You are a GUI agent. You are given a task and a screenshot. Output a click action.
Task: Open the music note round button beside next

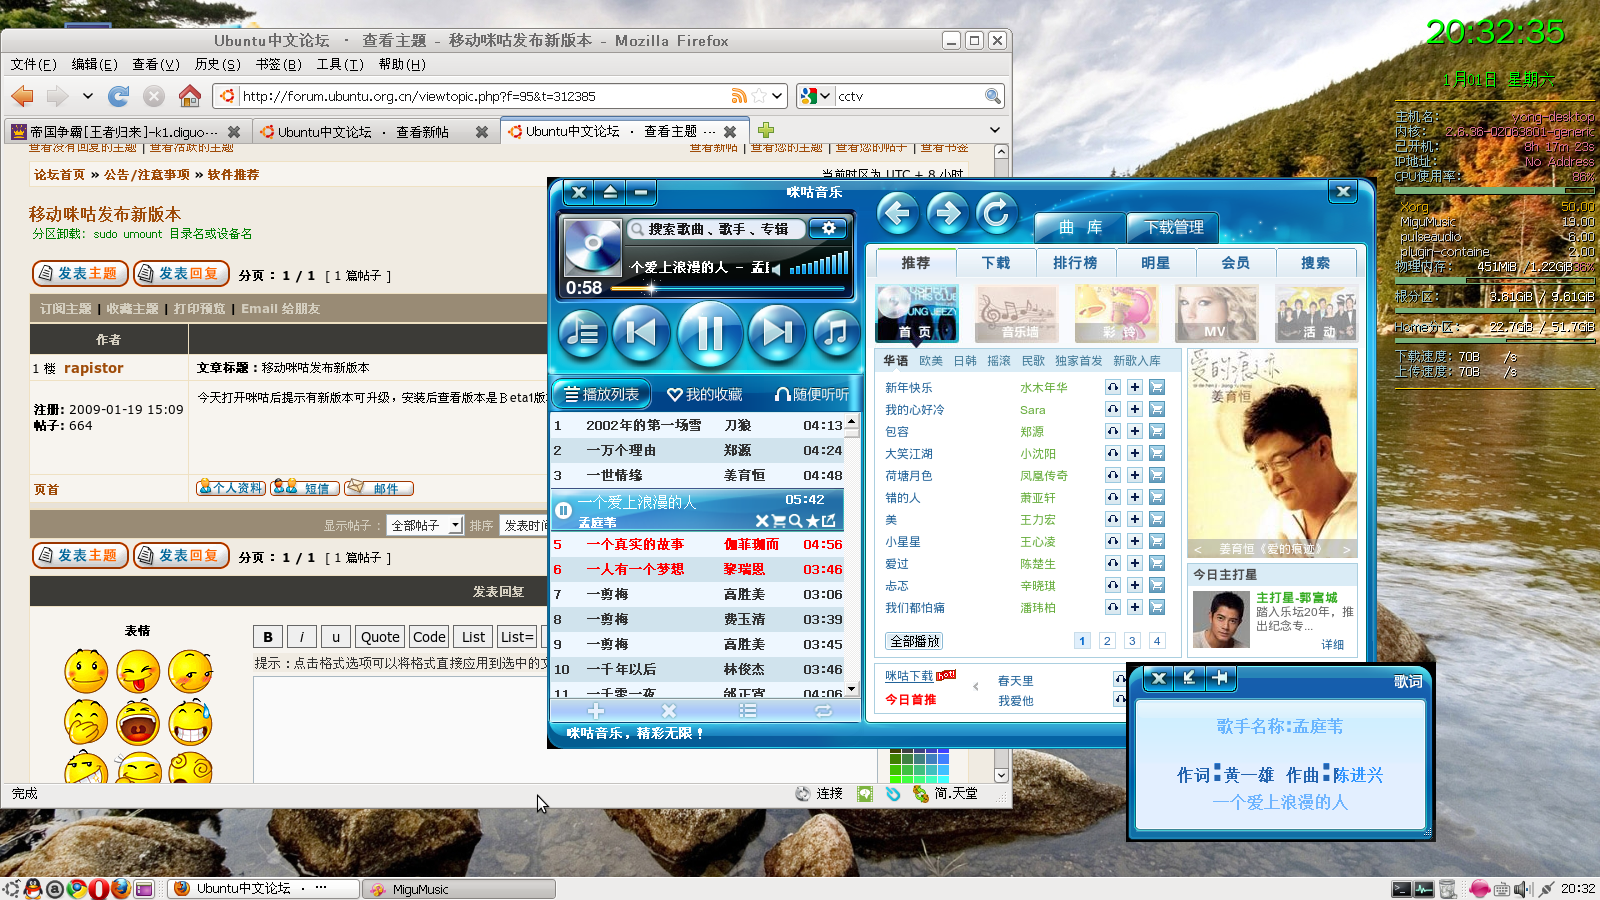pos(836,333)
